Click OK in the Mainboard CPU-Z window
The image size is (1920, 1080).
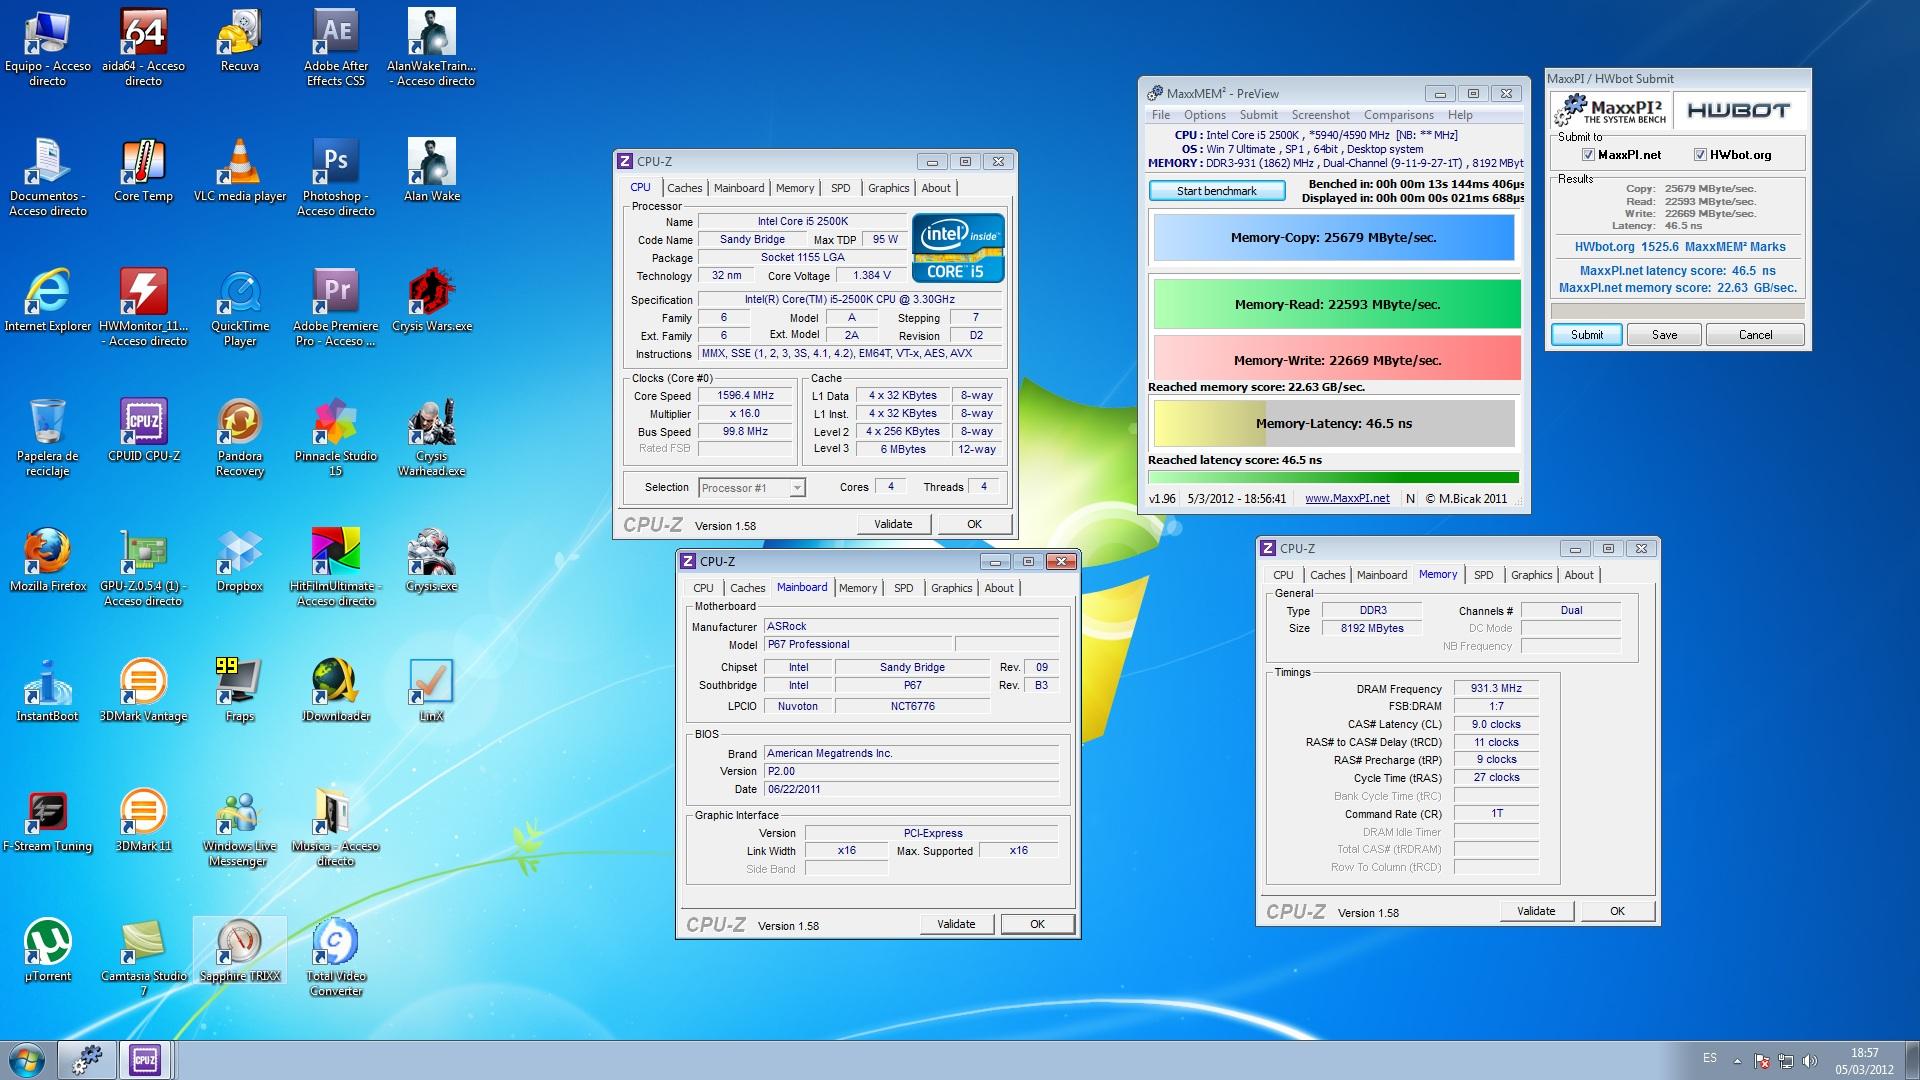point(1037,924)
